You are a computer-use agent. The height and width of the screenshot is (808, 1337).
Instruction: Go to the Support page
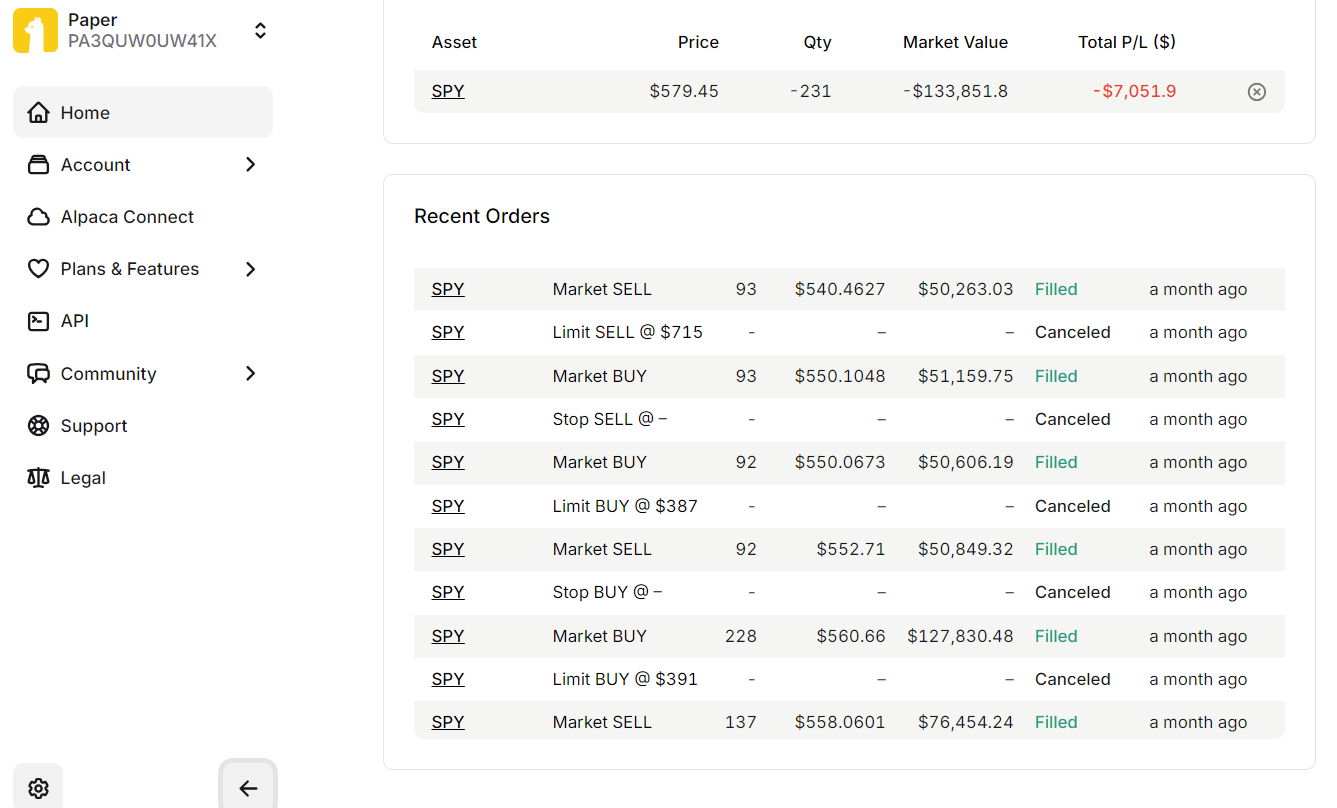coord(94,426)
